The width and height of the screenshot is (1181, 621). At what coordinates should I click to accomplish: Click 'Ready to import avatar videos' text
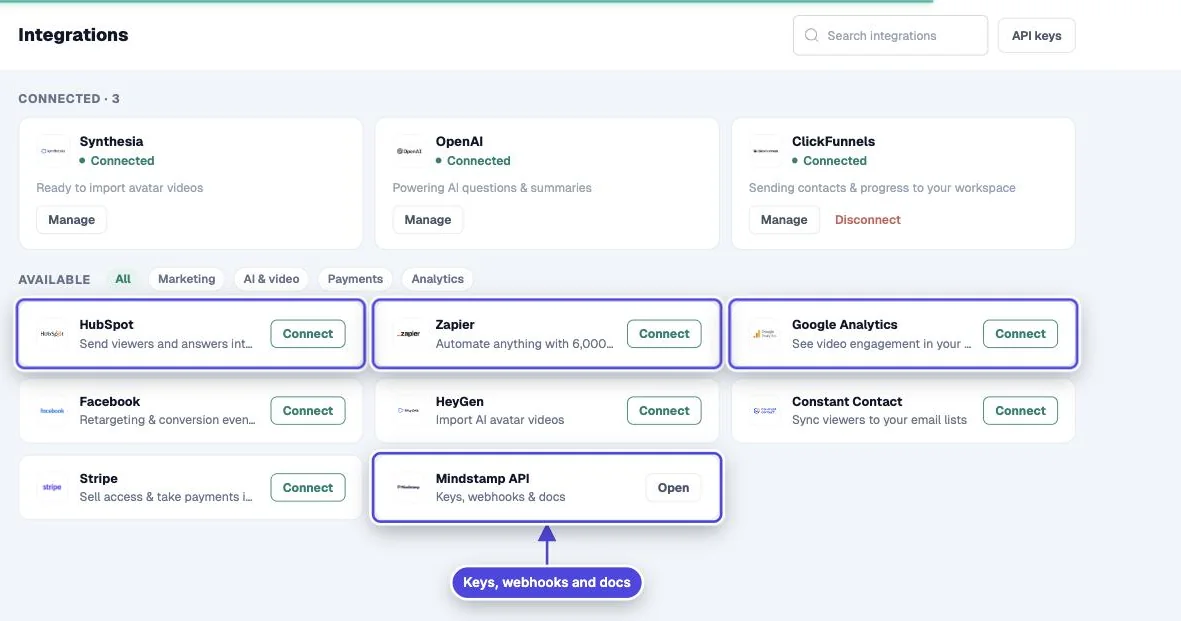[120, 188]
